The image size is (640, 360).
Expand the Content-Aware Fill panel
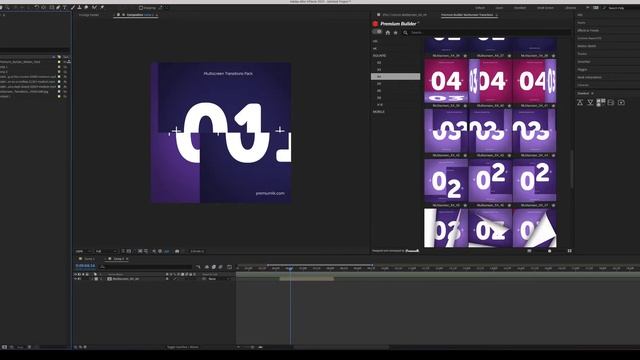(x=589, y=38)
